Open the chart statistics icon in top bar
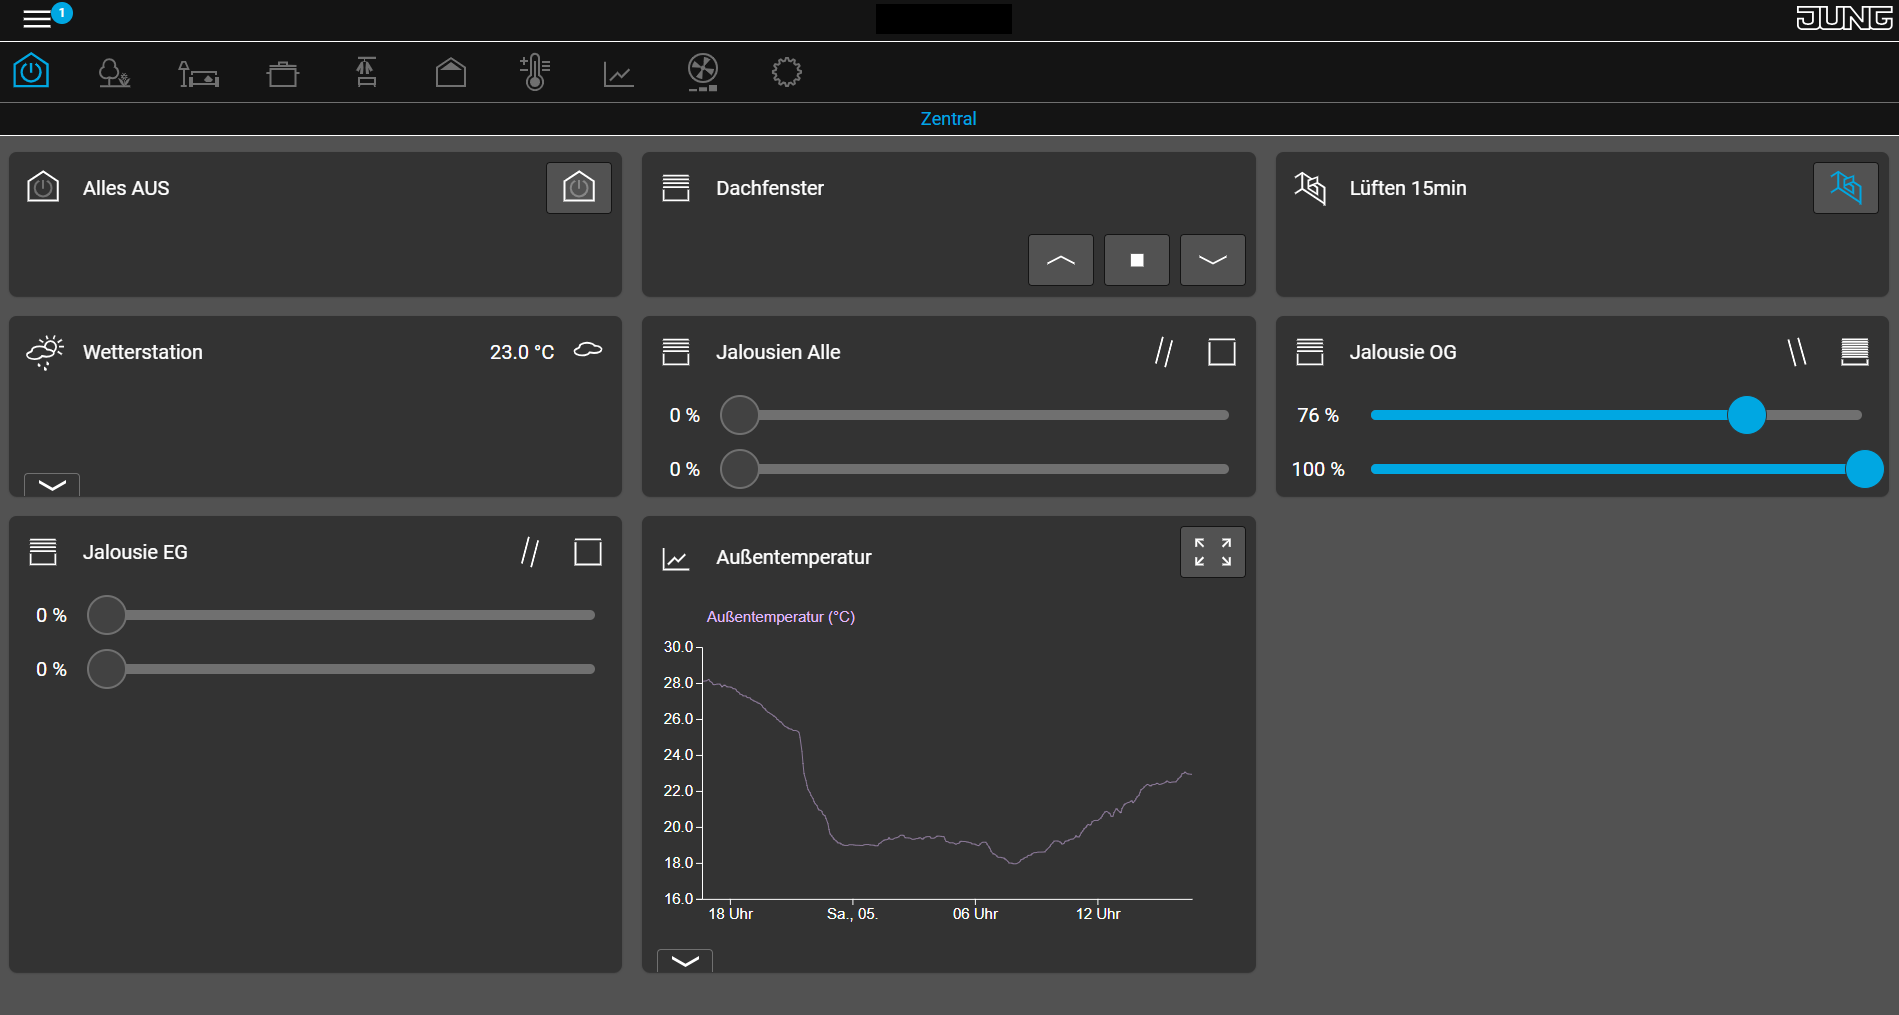1899x1015 pixels. (x=618, y=74)
